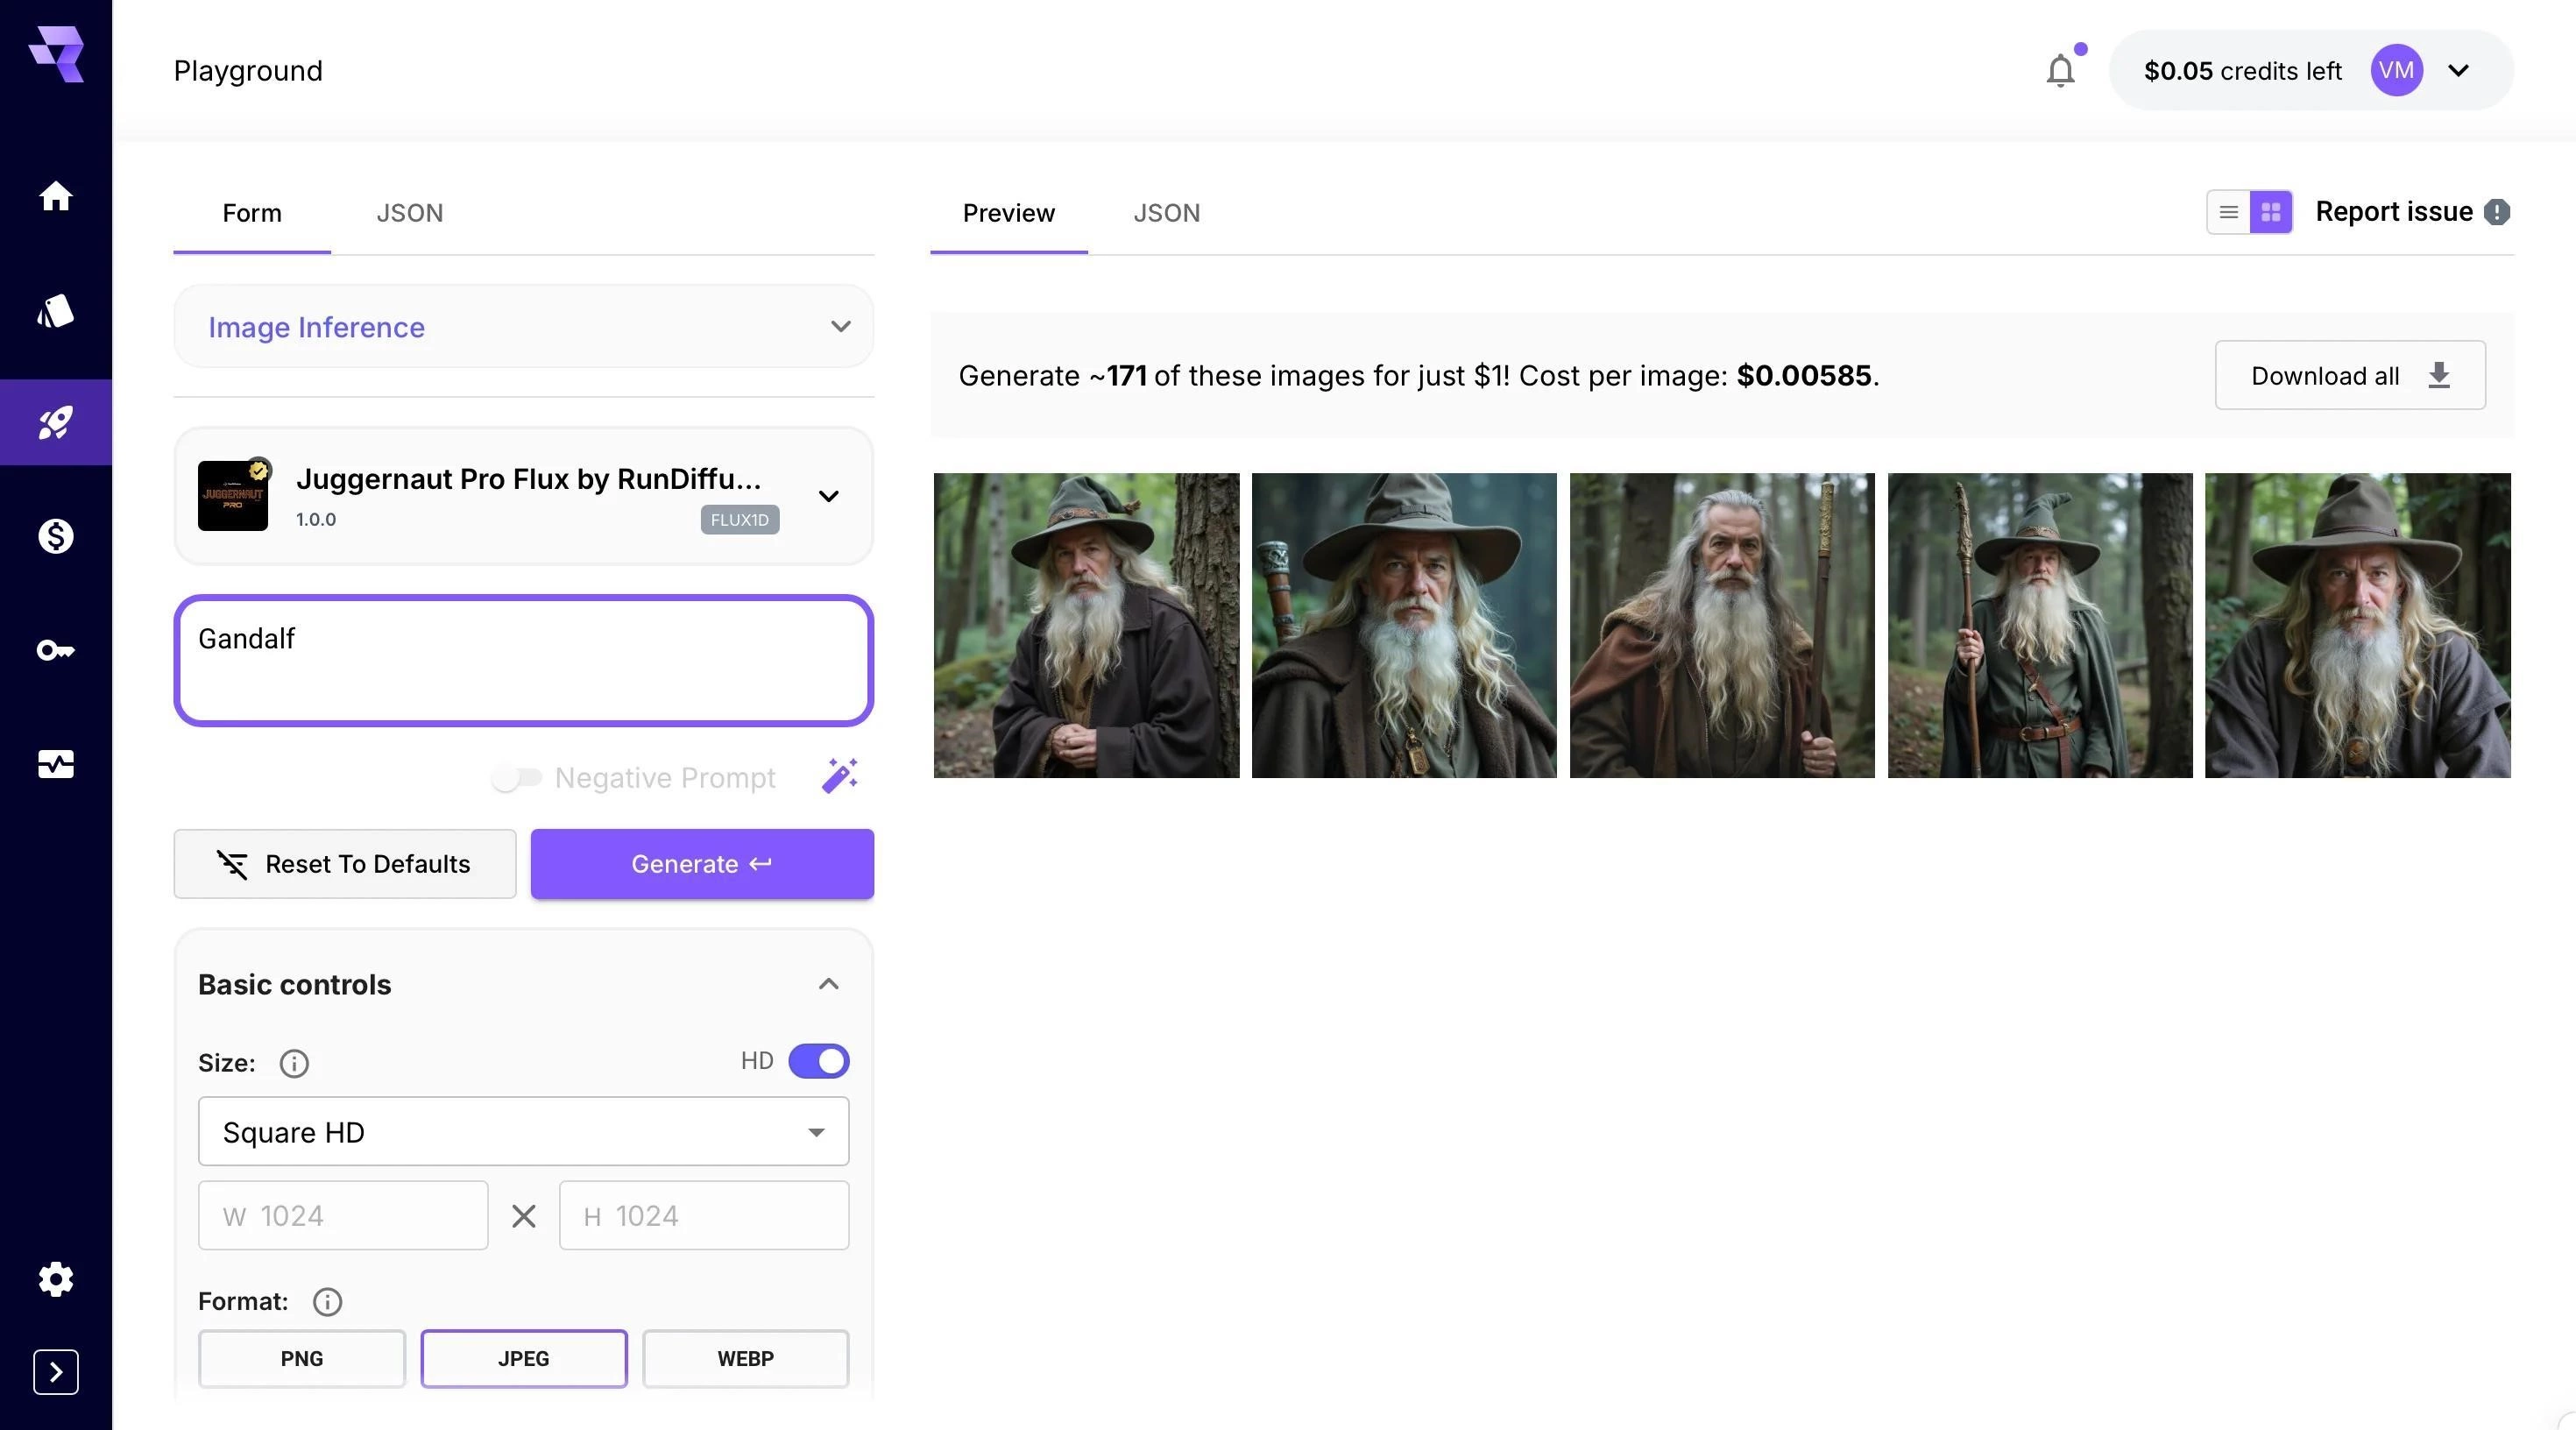Open the models cards icon in the sidebar
The height and width of the screenshot is (1430, 2576).
pos(56,311)
